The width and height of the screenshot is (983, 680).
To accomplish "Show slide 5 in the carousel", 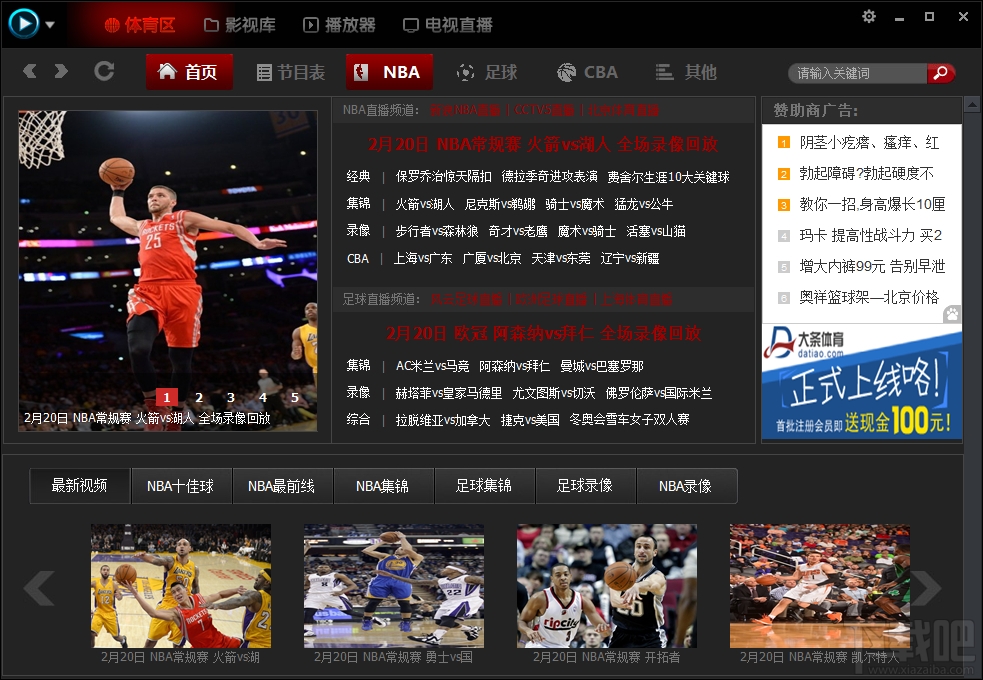I will point(295,397).
